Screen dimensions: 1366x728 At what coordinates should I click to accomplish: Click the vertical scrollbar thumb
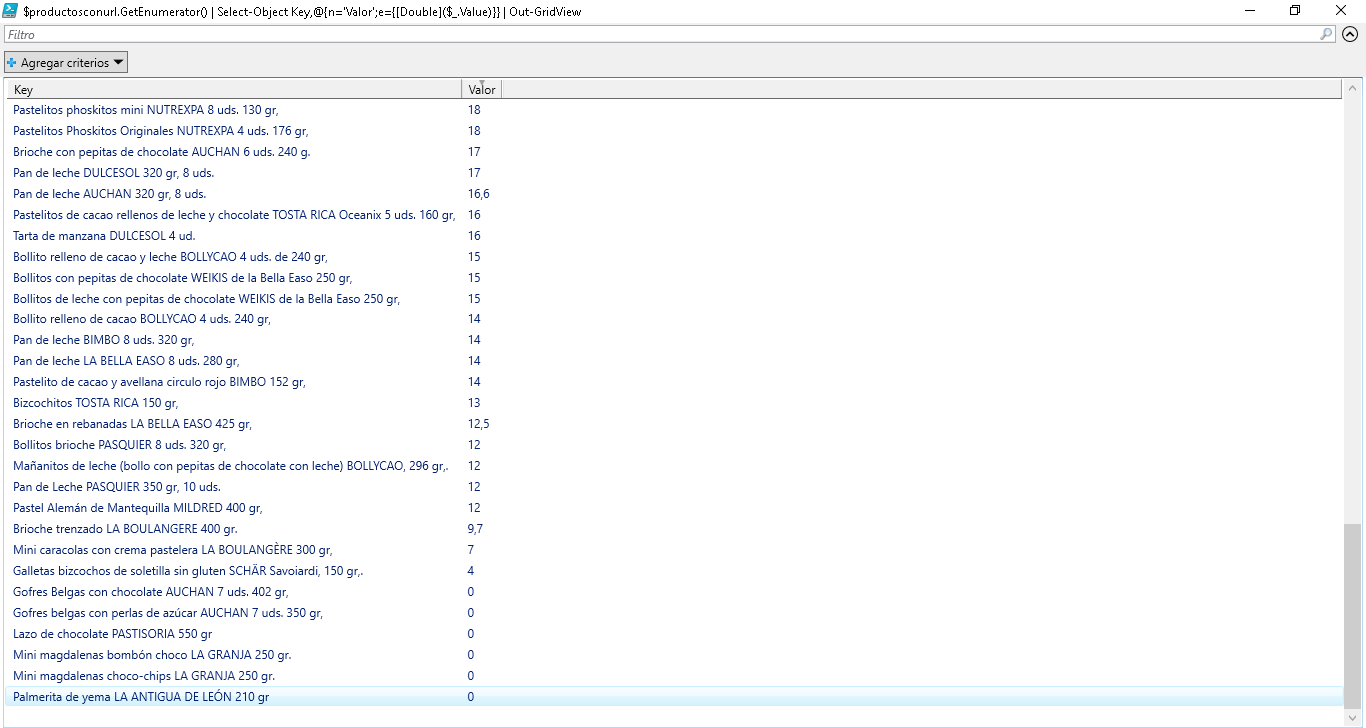[x=1352, y=612]
